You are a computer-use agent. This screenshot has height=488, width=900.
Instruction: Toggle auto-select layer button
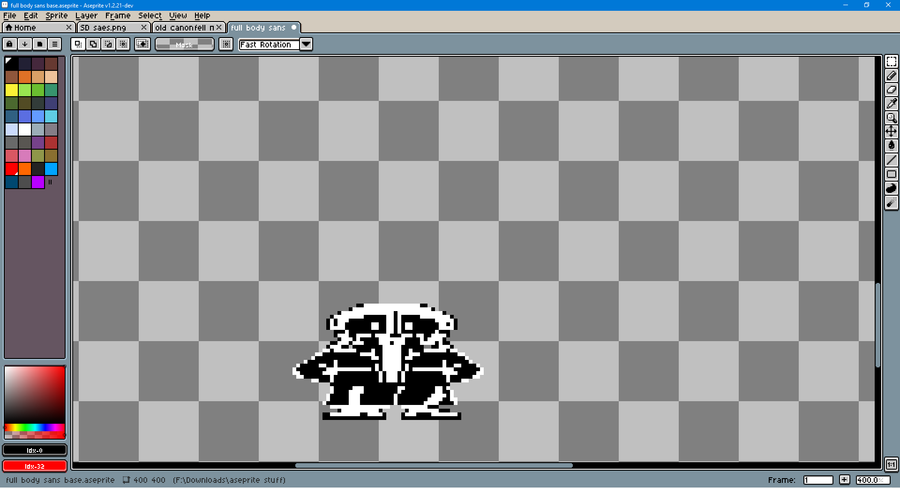click(142, 44)
